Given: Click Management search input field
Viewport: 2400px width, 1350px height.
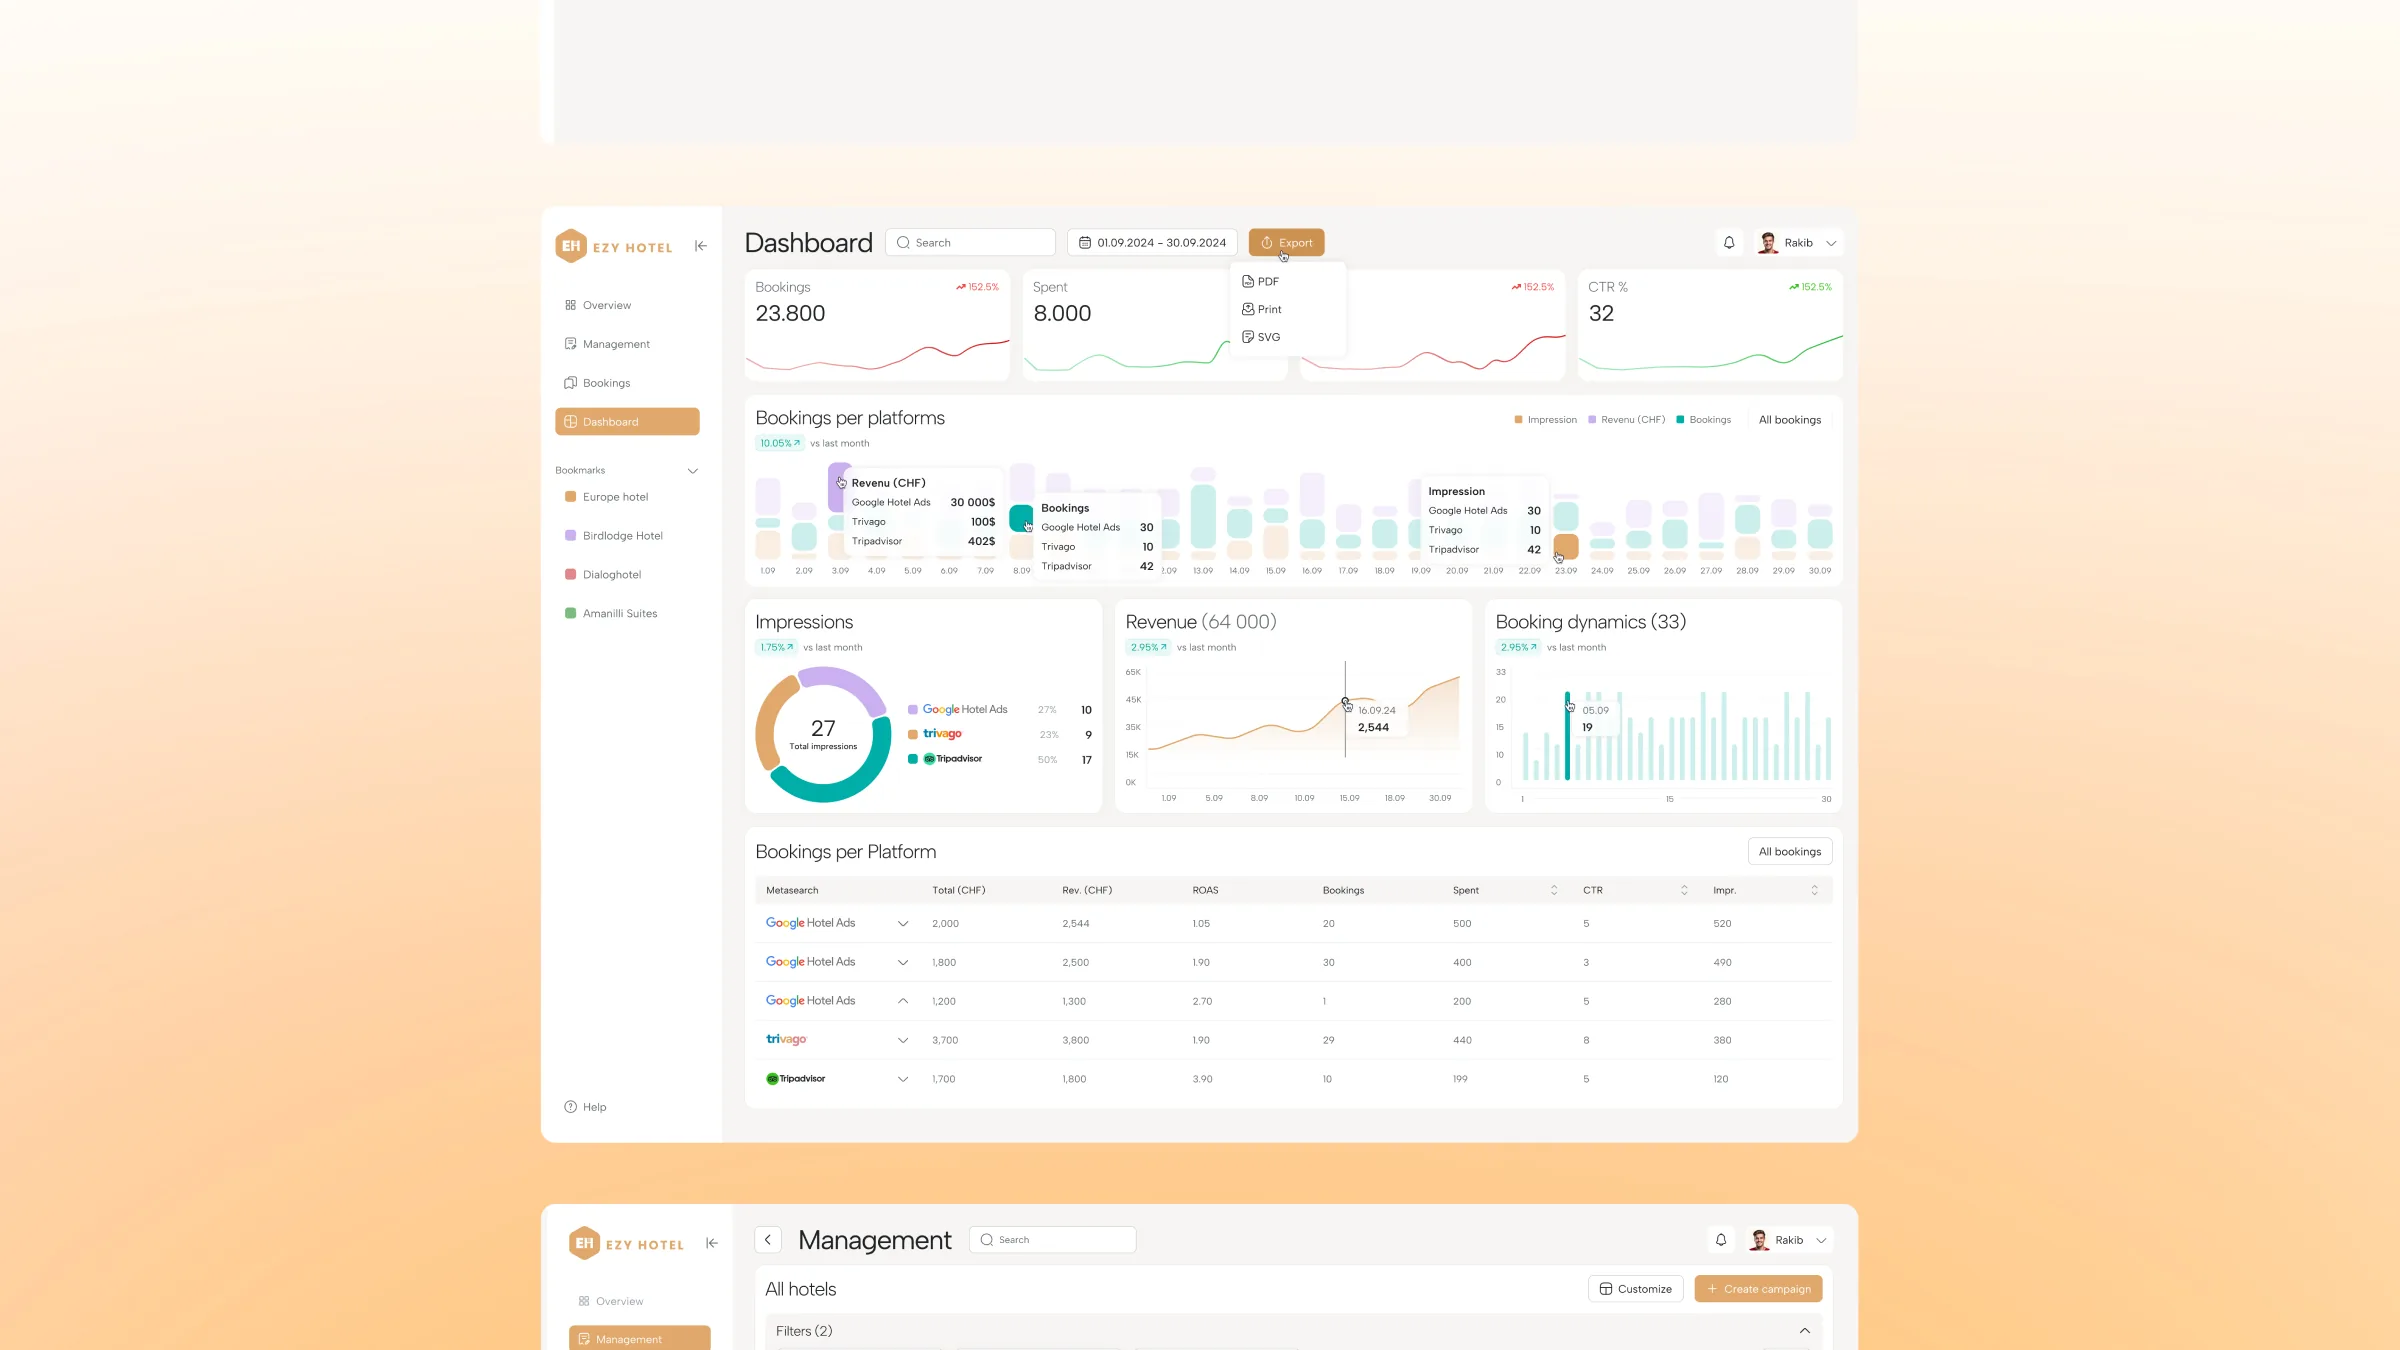Looking at the screenshot, I should tap(1052, 1240).
